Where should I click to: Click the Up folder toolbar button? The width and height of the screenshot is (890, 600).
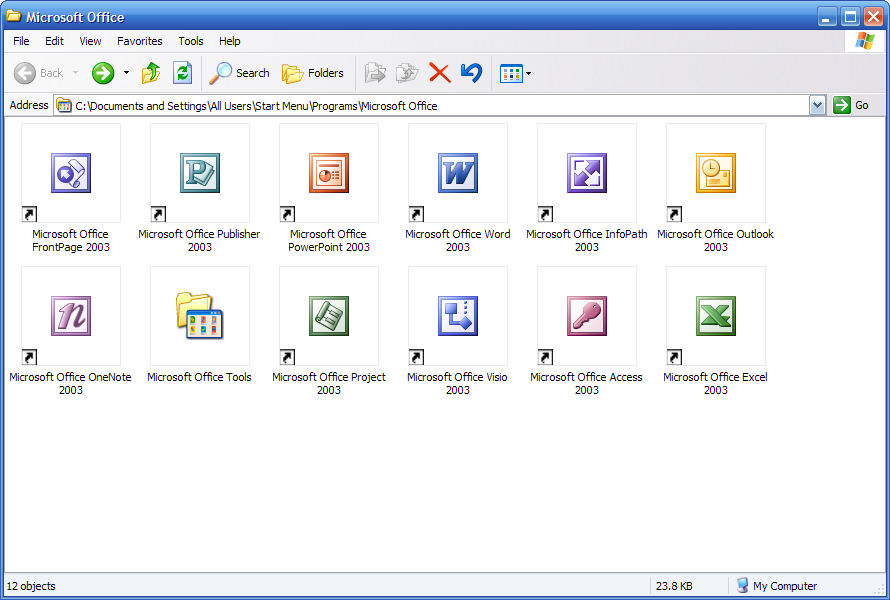(x=151, y=73)
